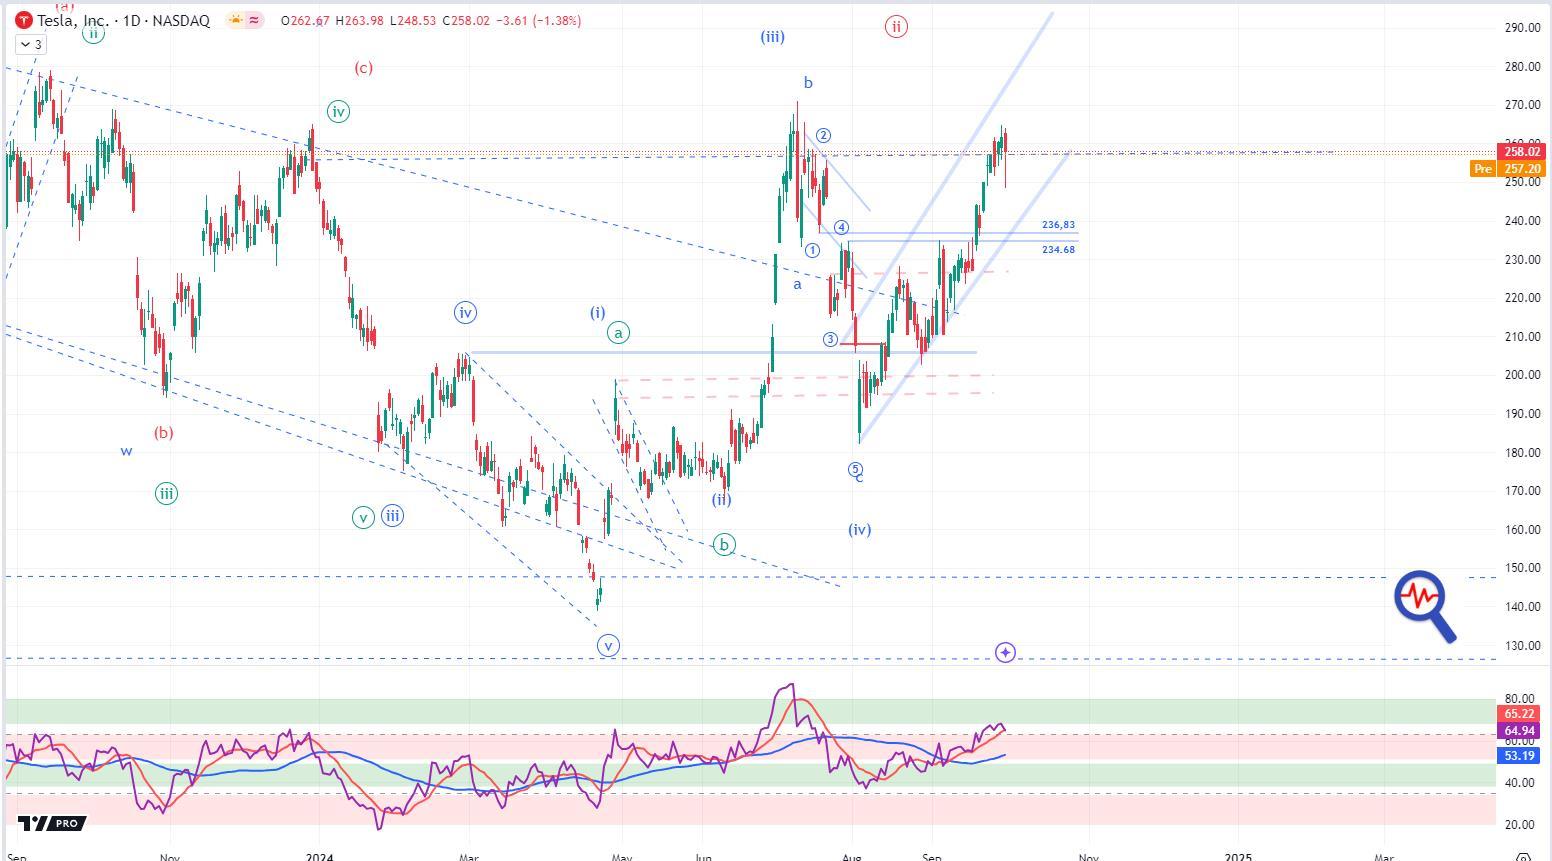Click the Aug label on the time axis
1552x861 pixels.
click(853, 856)
